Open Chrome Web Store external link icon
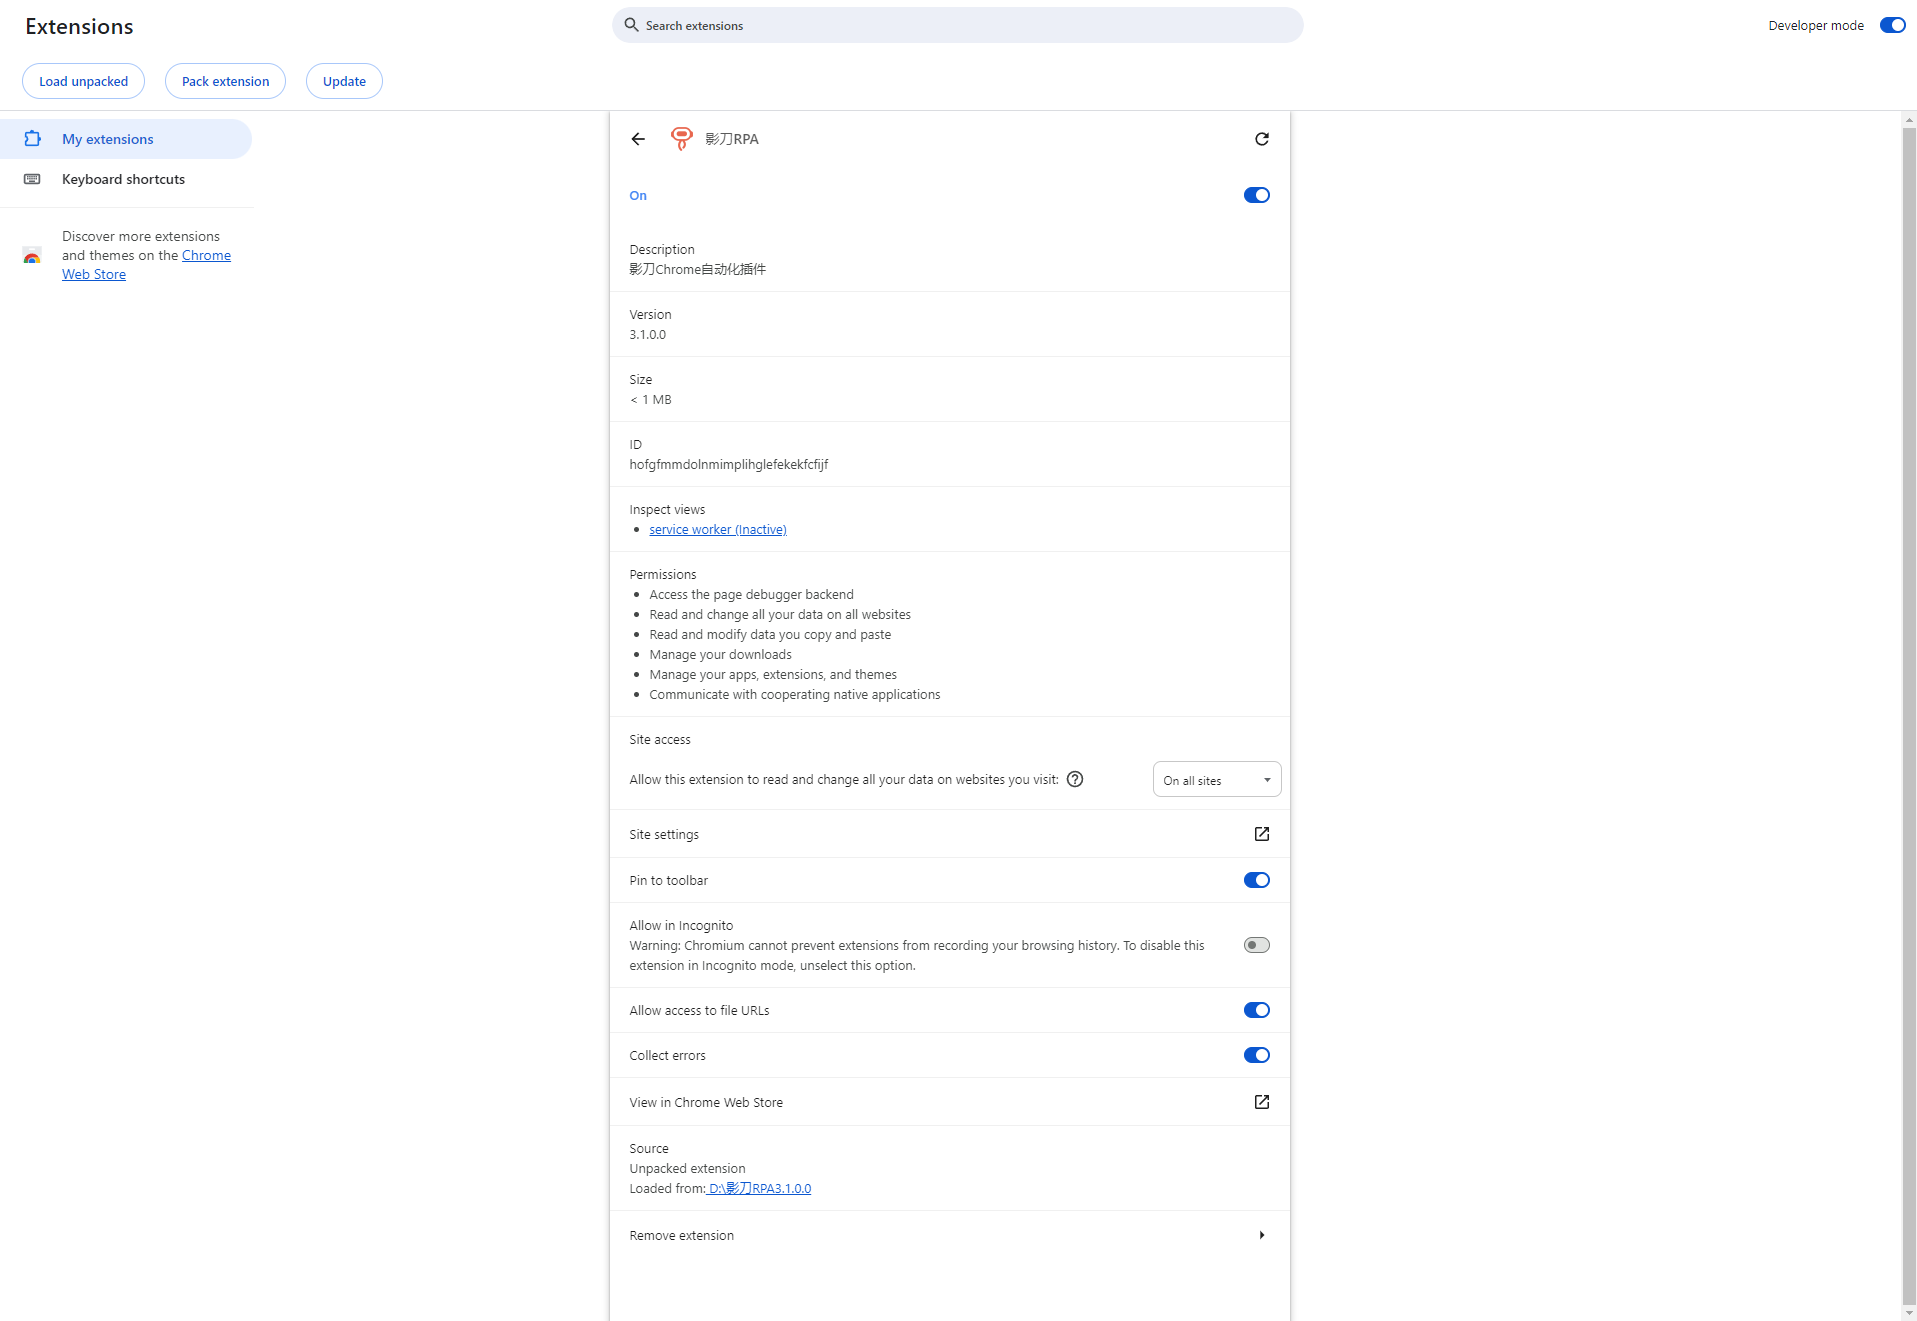 (1262, 1102)
